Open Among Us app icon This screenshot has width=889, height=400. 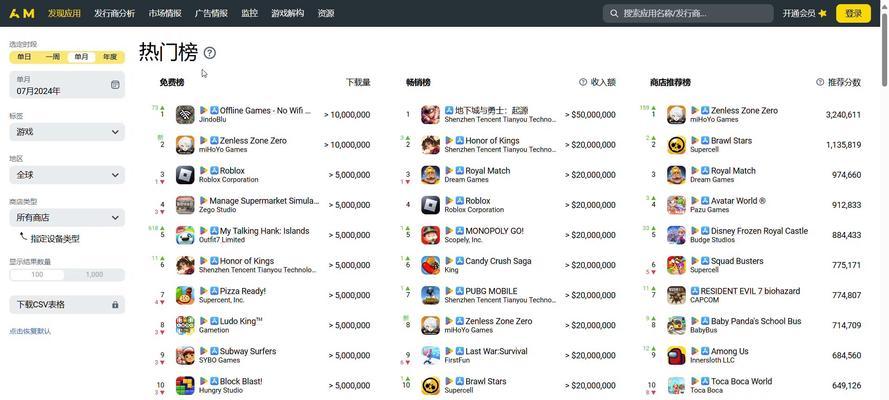[x=676, y=355]
